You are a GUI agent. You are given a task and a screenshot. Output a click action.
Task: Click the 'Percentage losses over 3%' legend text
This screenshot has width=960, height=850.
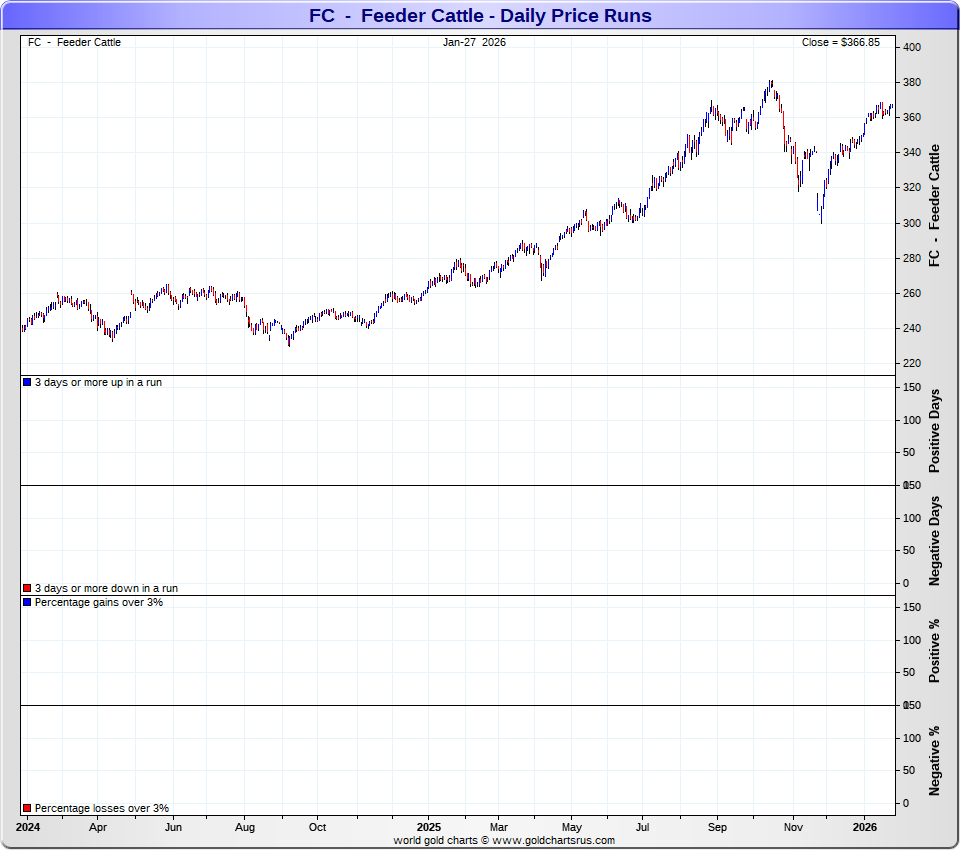click(x=102, y=808)
